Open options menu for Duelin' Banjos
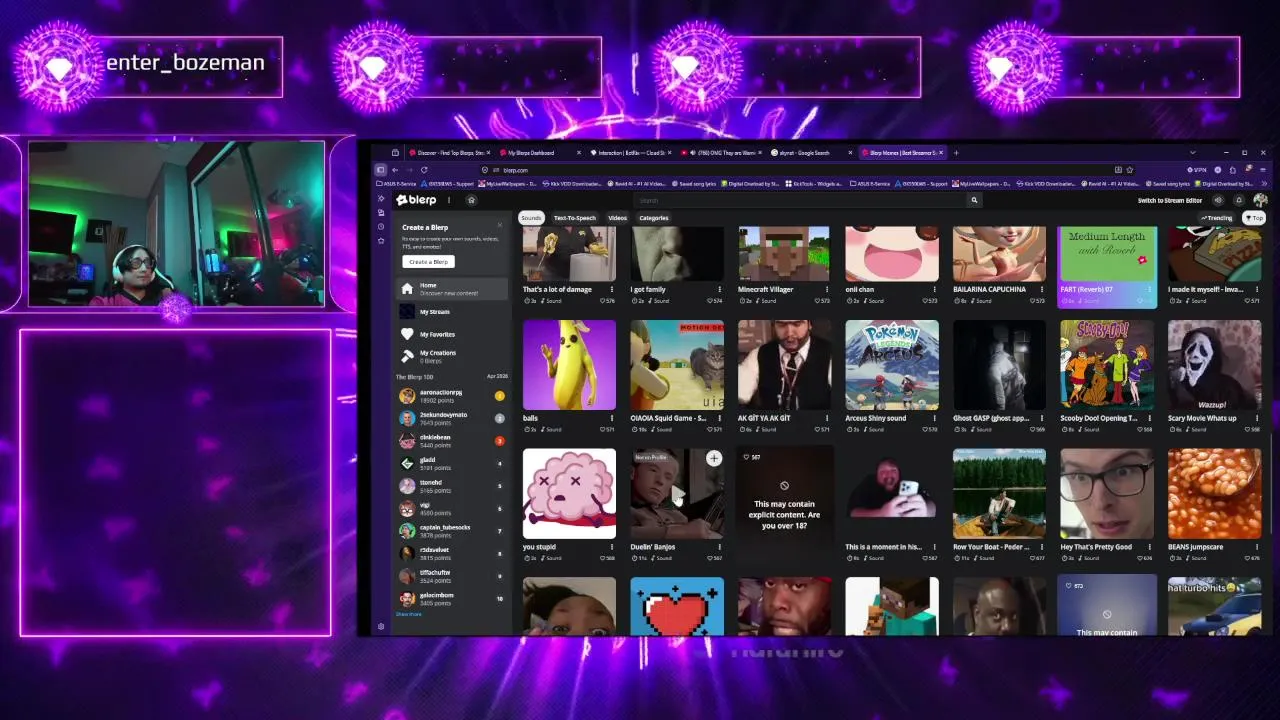 [719, 547]
